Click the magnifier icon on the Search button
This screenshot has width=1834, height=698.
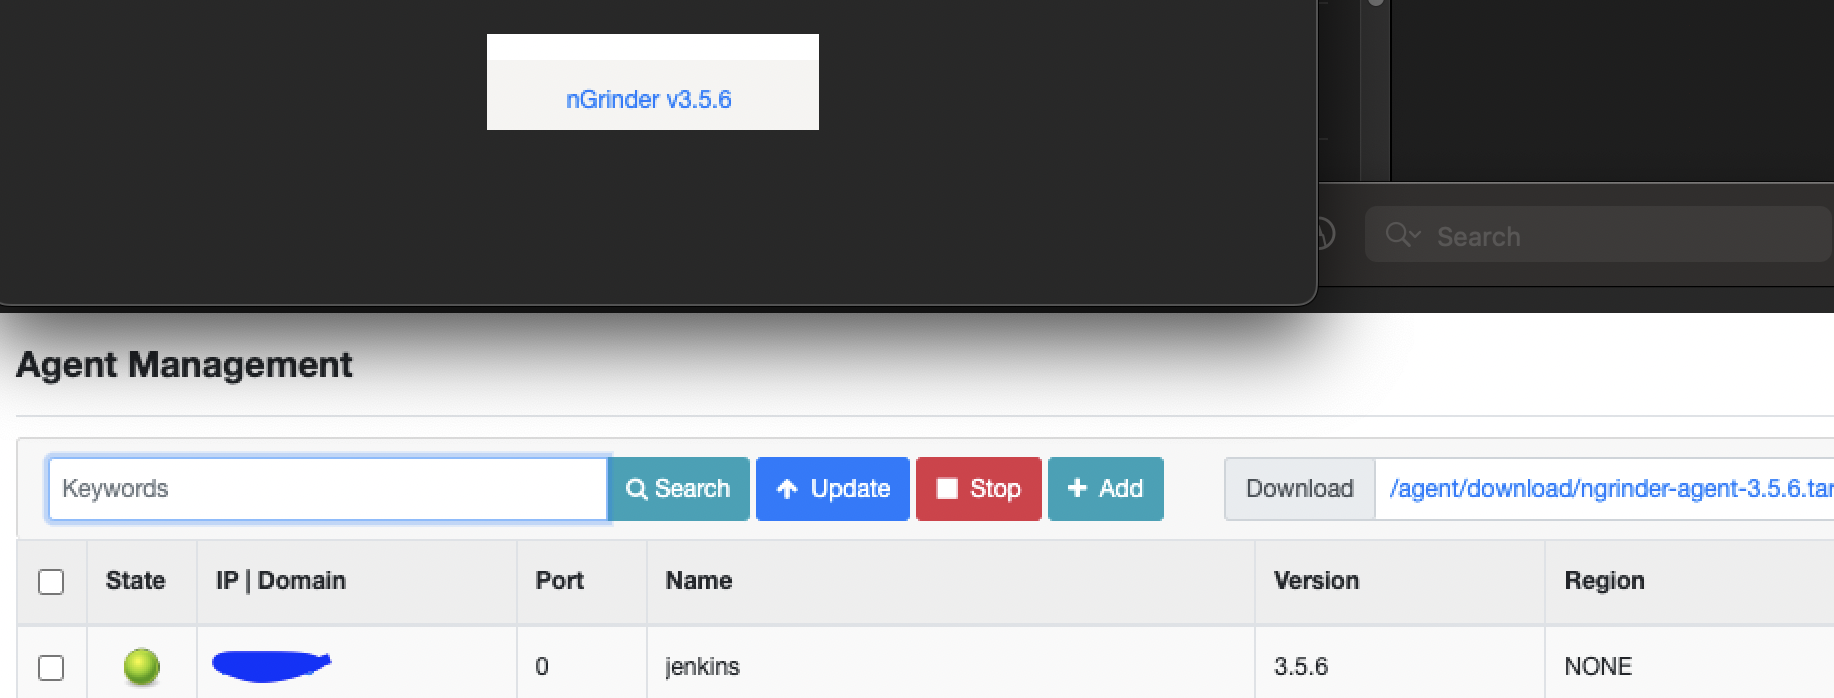636,489
